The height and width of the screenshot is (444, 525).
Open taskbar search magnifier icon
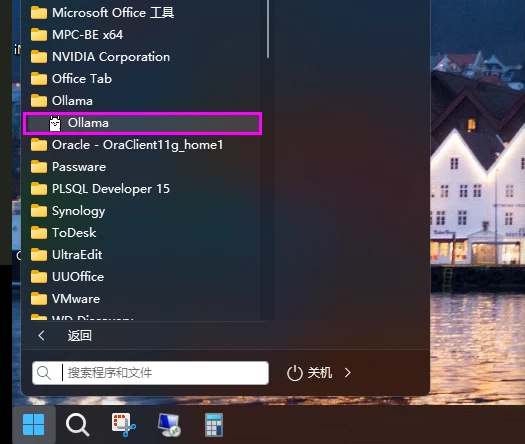pos(78,425)
